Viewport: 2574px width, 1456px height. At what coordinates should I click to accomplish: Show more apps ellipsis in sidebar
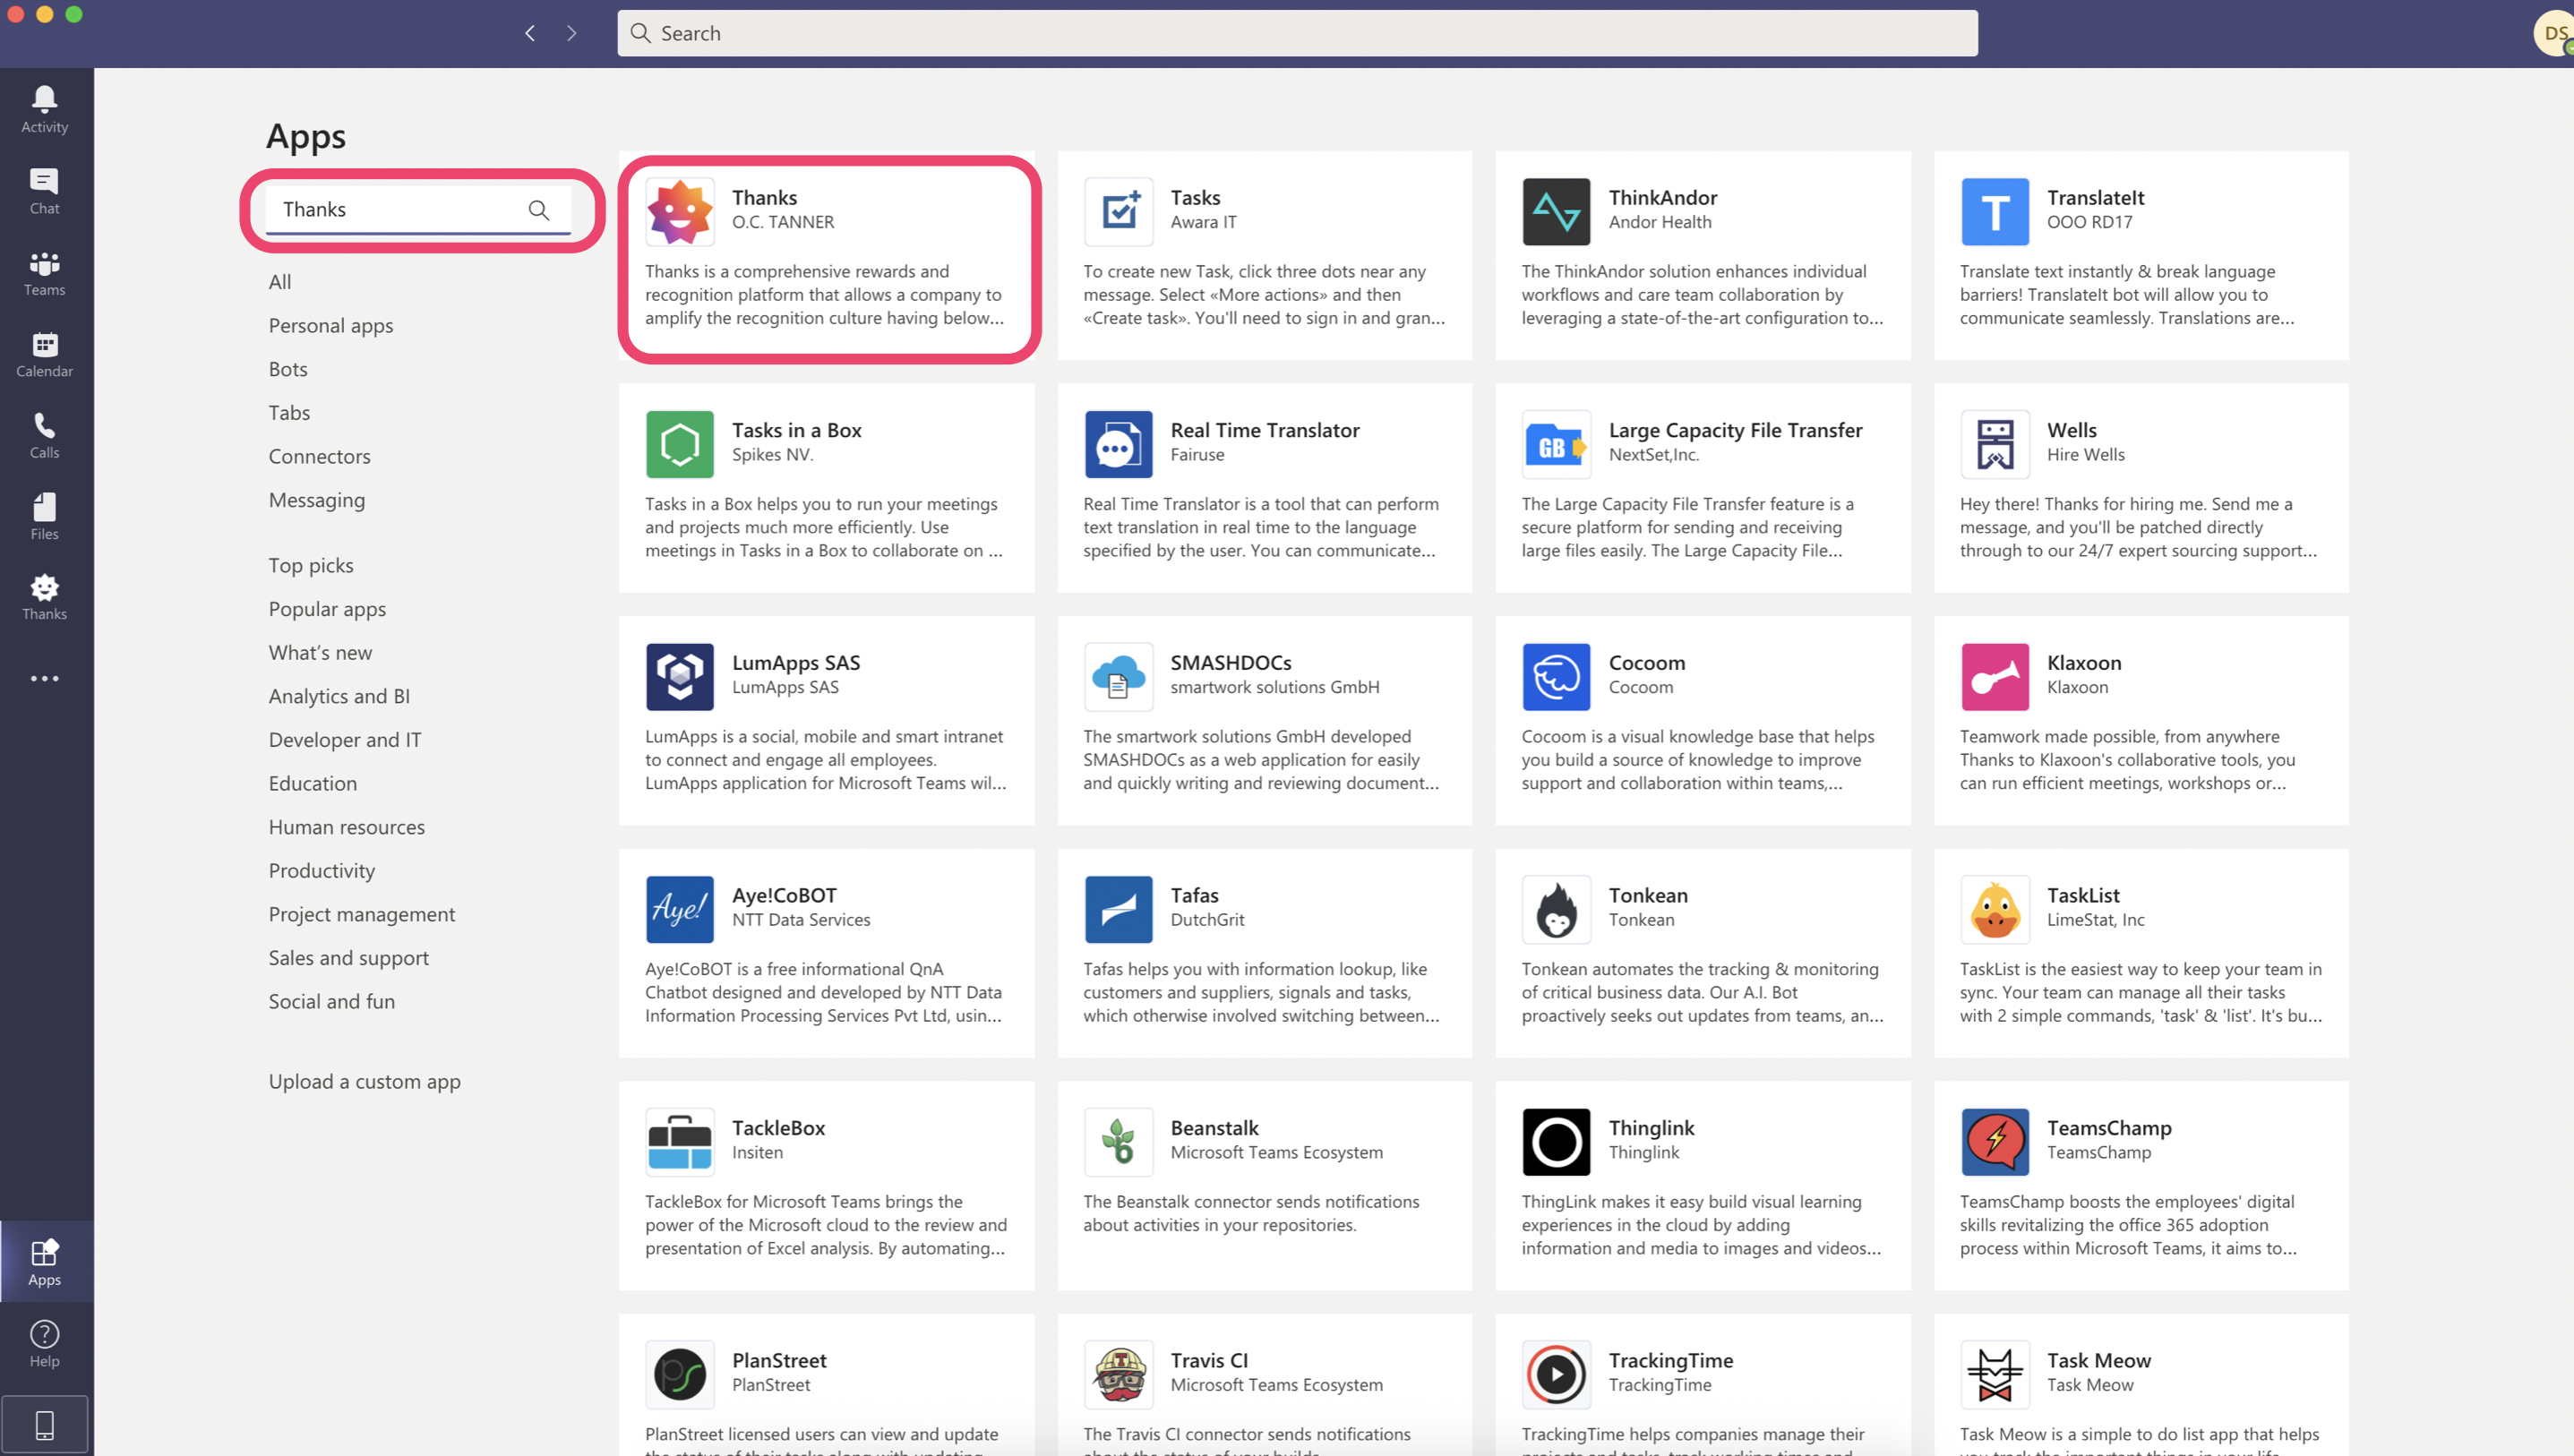coord(44,678)
